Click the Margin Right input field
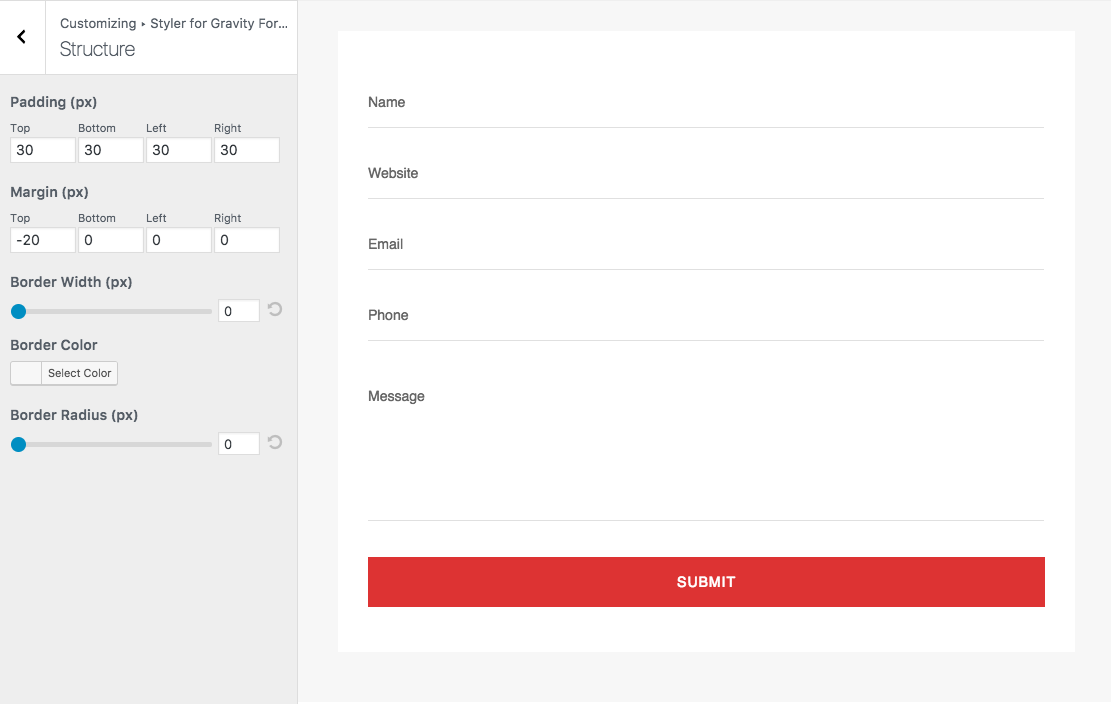 247,240
